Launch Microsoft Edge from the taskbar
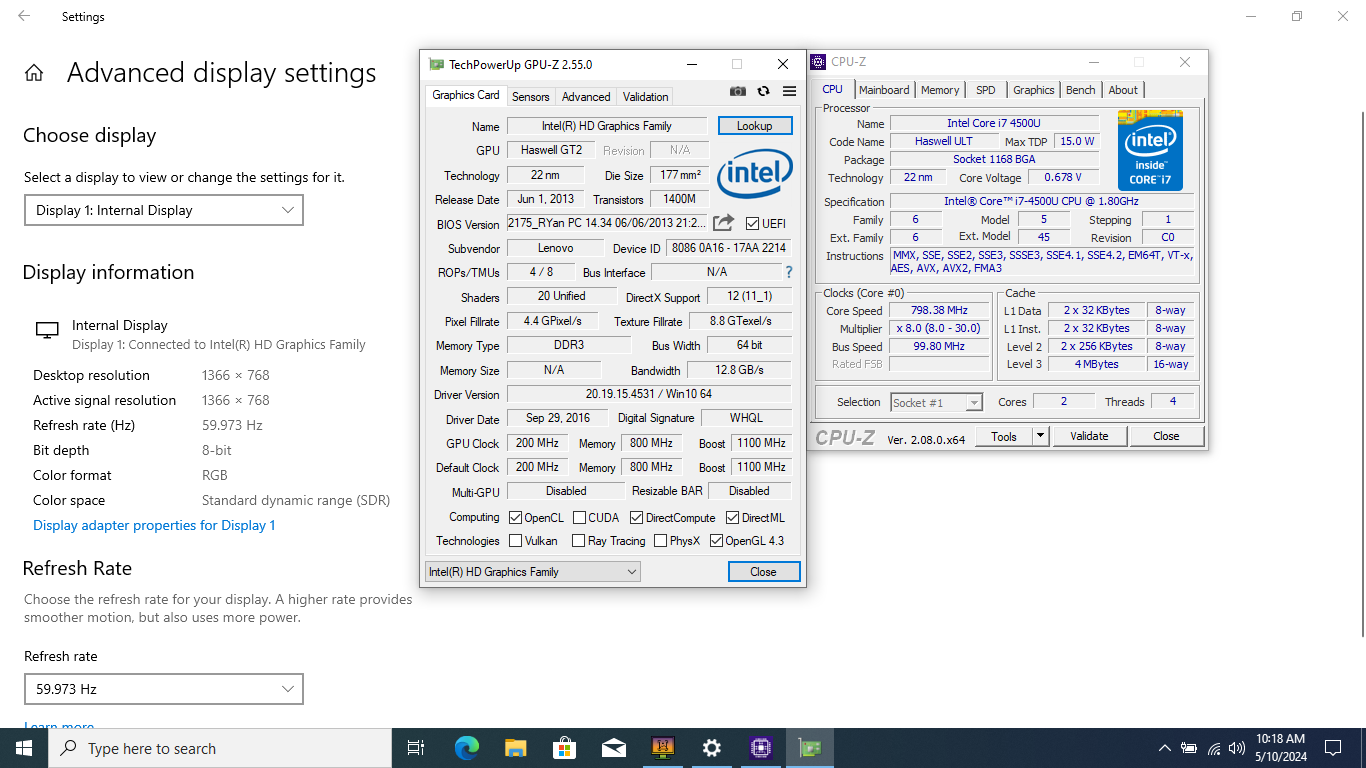The width and height of the screenshot is (1366, 768). (466, 748)
